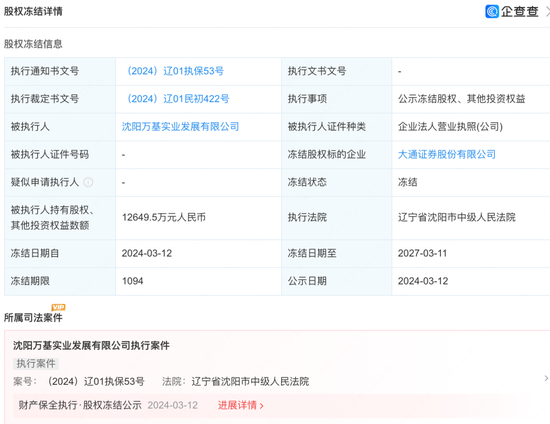Viewport: 550px width, 424px height.
Task: Click the 执行通知书文号 label cell
Action: (60, 71)
